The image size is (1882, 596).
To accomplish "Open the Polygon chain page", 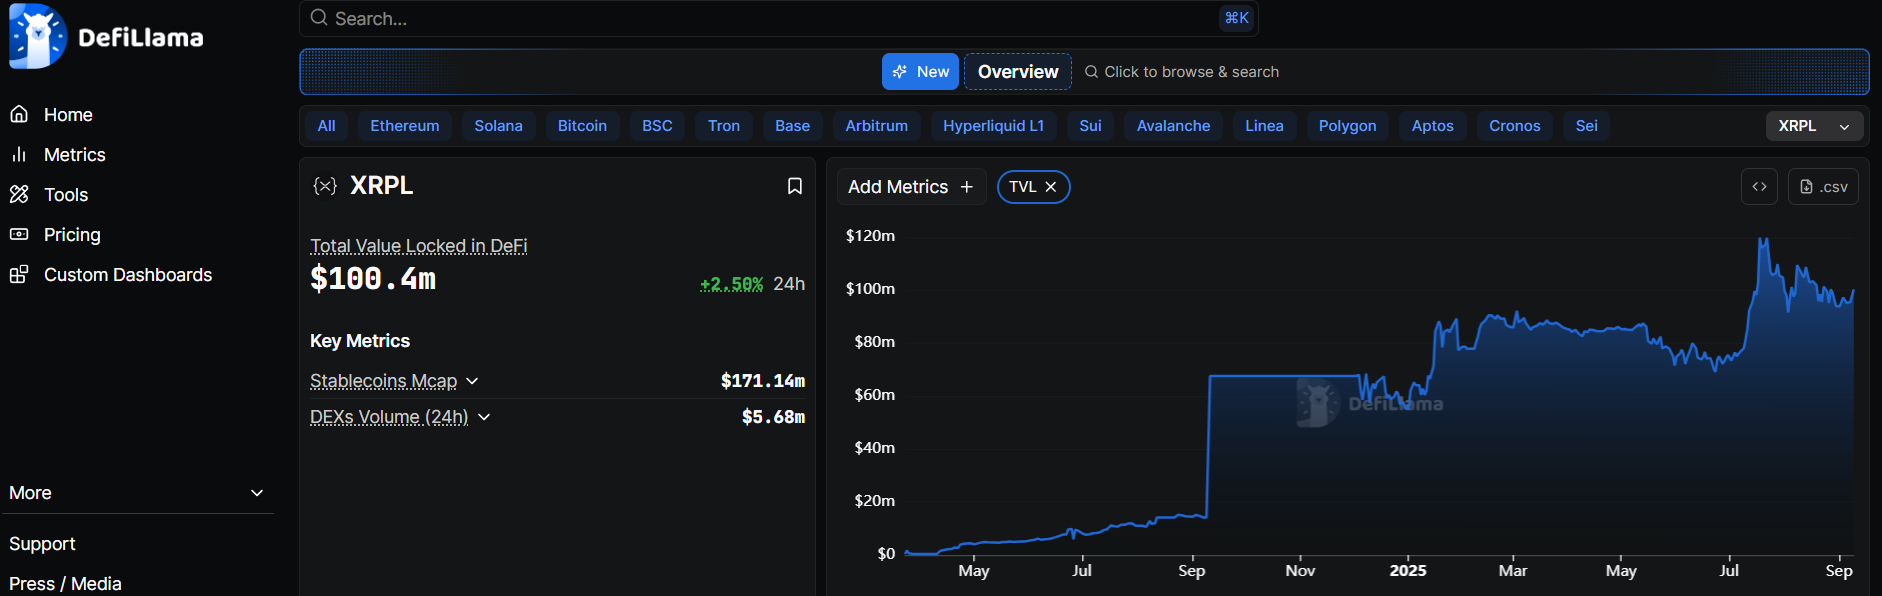I will (1347, 126).
